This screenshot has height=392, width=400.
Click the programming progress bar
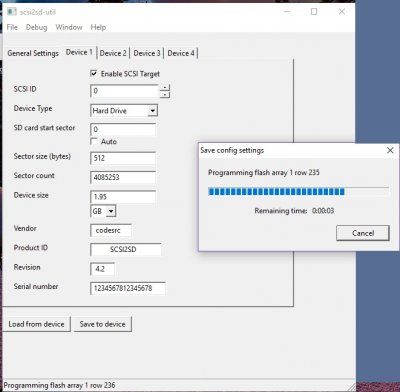[298, 191]
